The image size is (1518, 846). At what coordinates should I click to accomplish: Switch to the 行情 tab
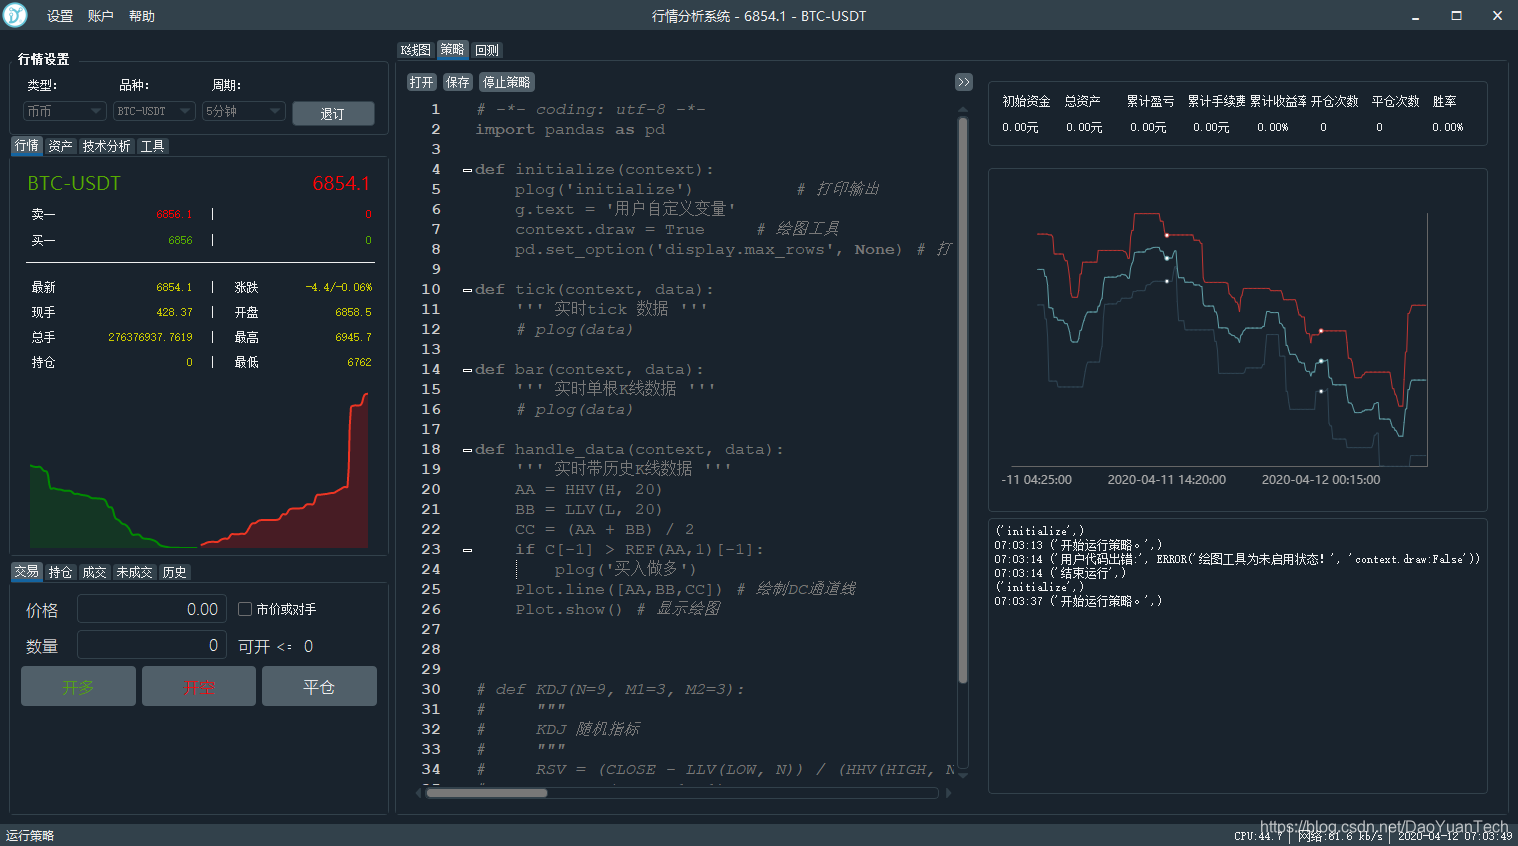point(27,146)
